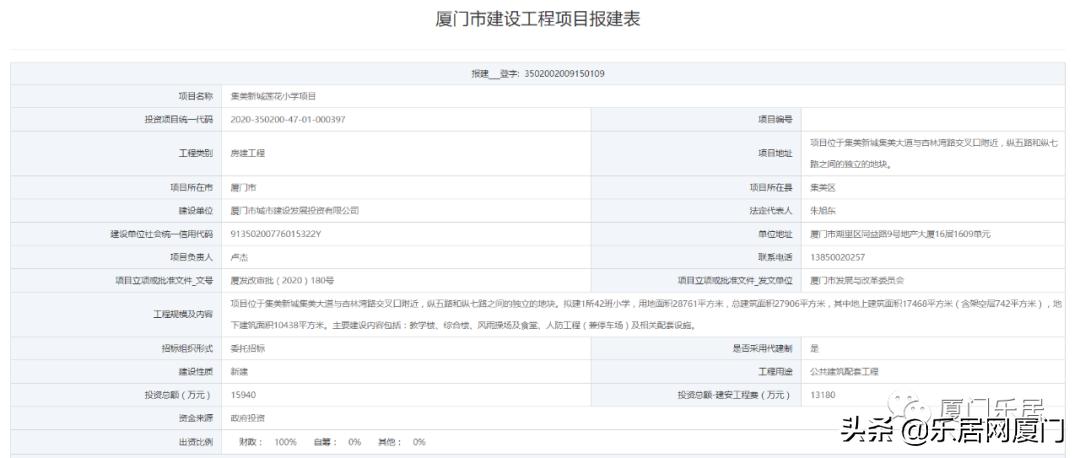
Task: Click the label 建设单位
Action: pyautogui.click(x=196, y=211)
